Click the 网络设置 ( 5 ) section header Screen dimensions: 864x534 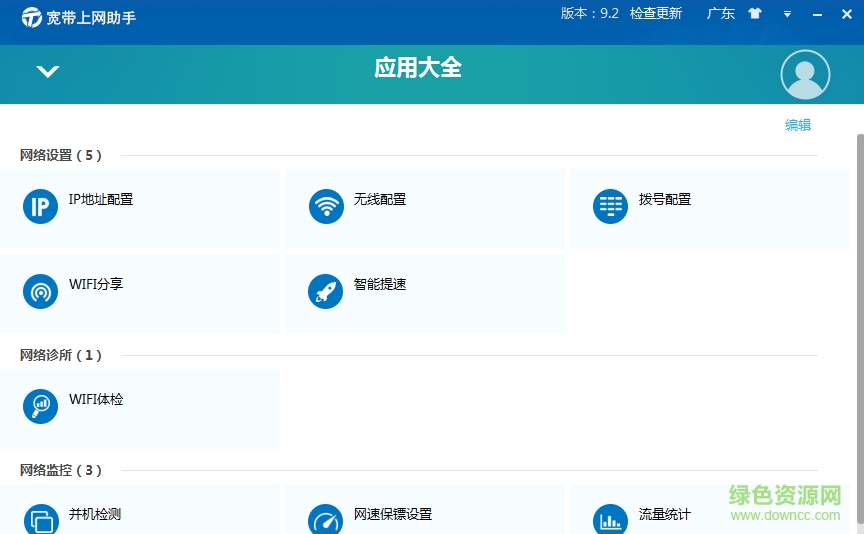coord(61,155)
